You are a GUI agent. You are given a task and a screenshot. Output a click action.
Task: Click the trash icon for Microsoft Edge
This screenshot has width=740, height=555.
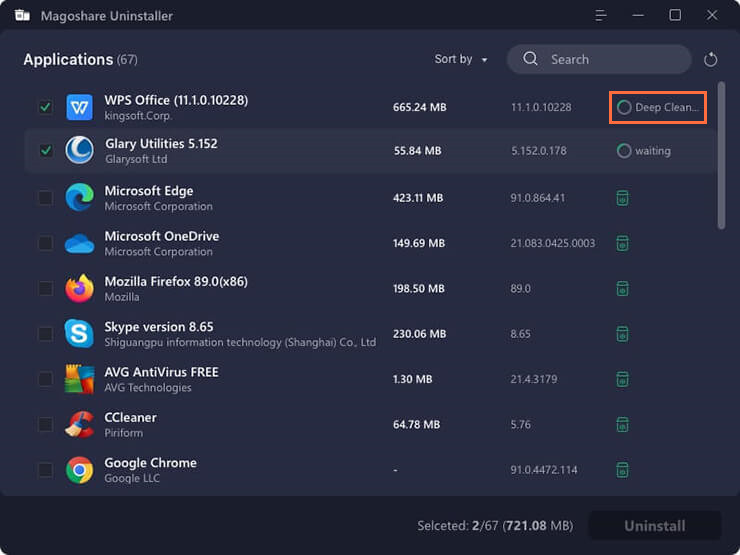(622, 198)
